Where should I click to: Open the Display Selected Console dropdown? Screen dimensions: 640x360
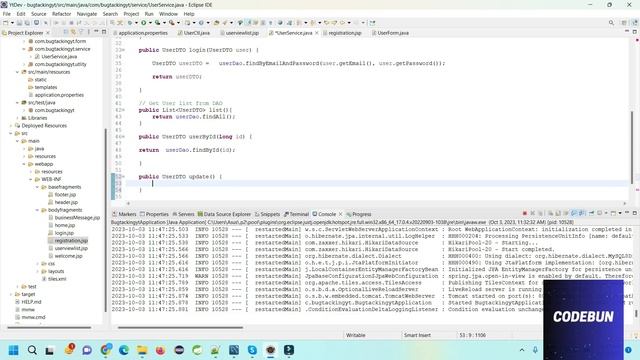[x=606, y=213]
